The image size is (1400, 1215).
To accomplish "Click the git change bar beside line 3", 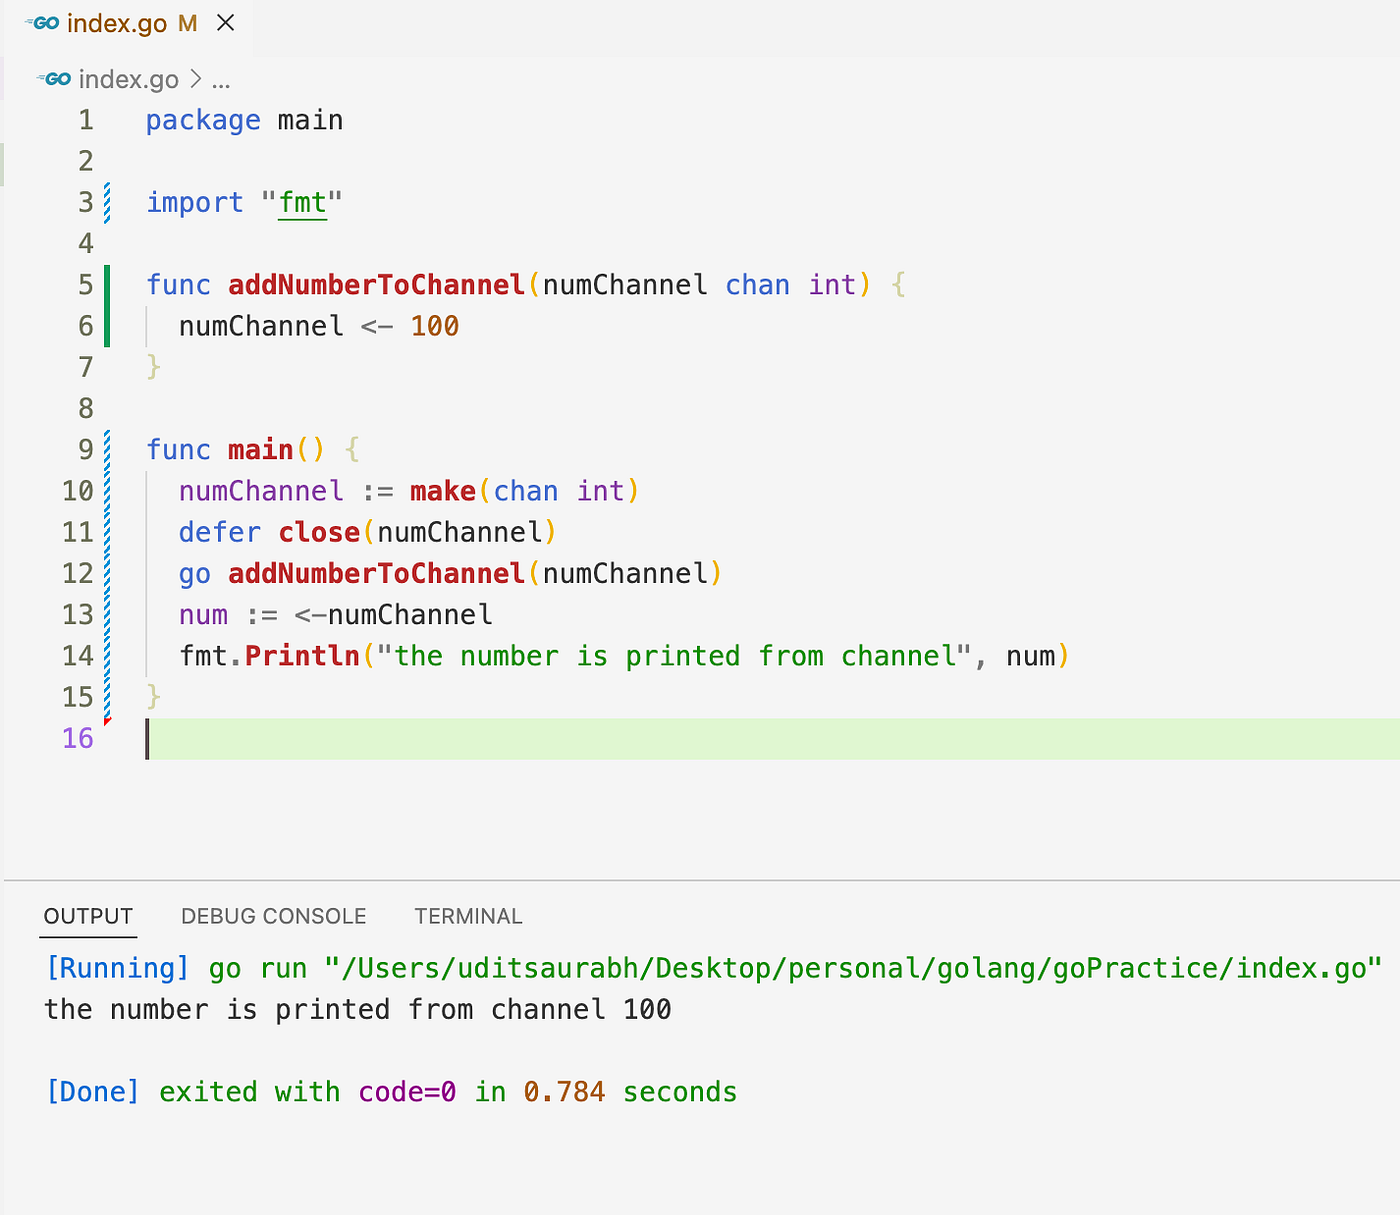I will tap(107, 202).
